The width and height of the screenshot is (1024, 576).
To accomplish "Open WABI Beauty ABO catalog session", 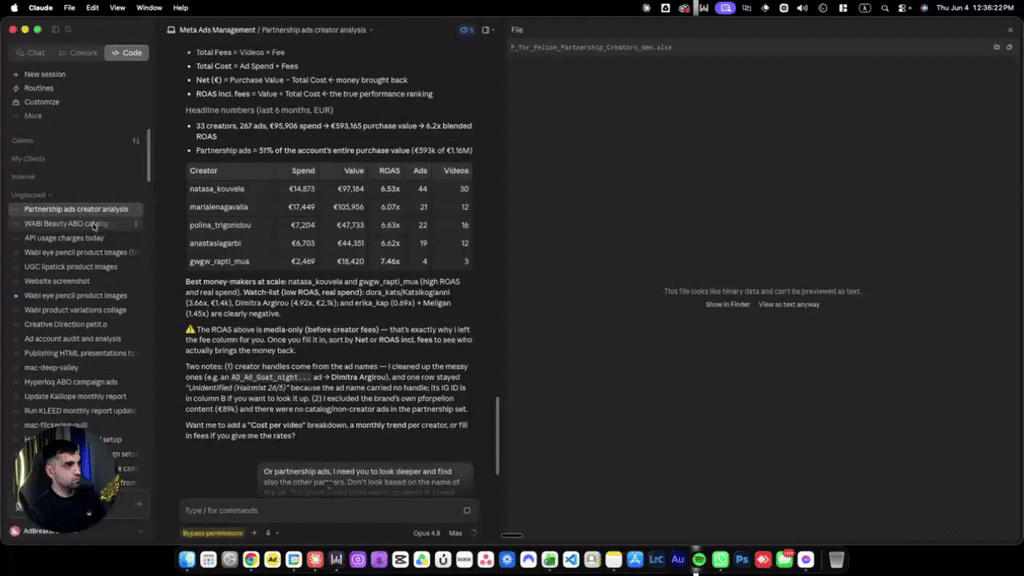I will (x=66, y=224).
